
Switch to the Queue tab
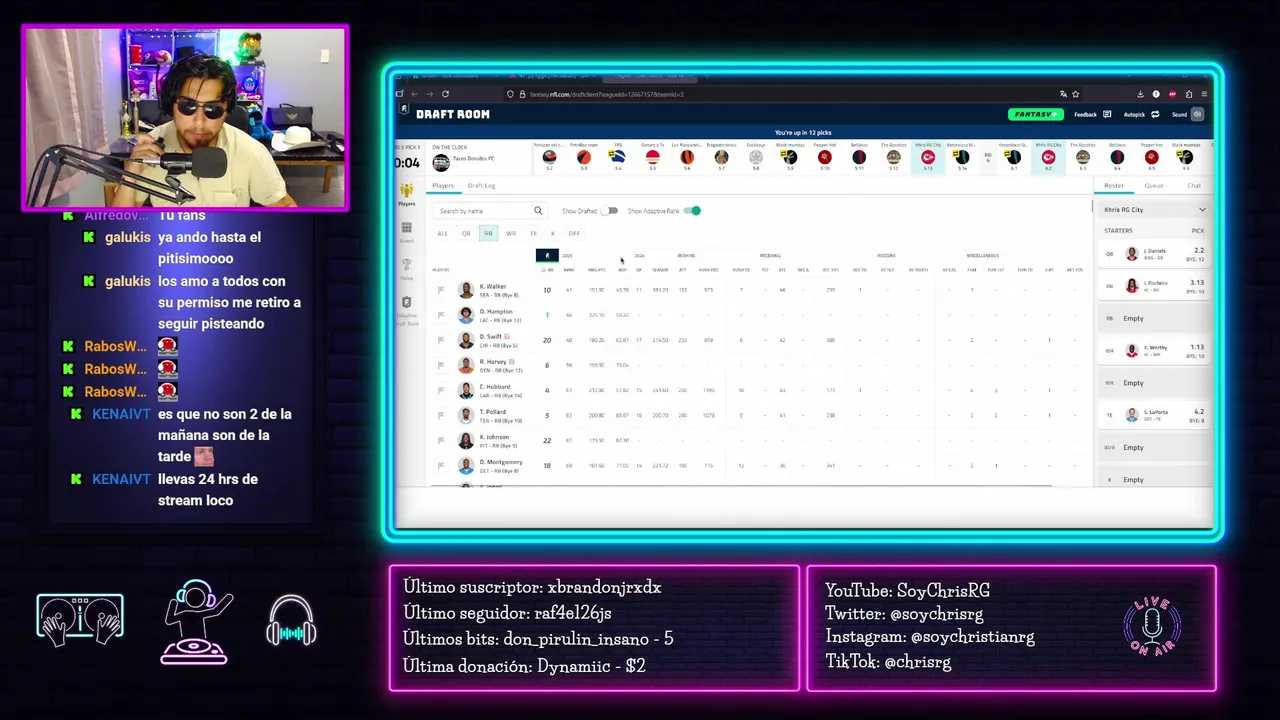1154,185
